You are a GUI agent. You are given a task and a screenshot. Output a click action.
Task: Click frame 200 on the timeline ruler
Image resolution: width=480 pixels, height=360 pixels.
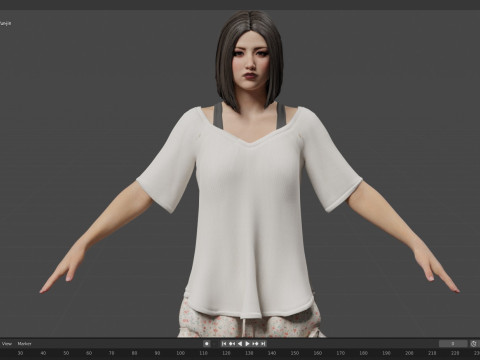click(x=409, y=353)
